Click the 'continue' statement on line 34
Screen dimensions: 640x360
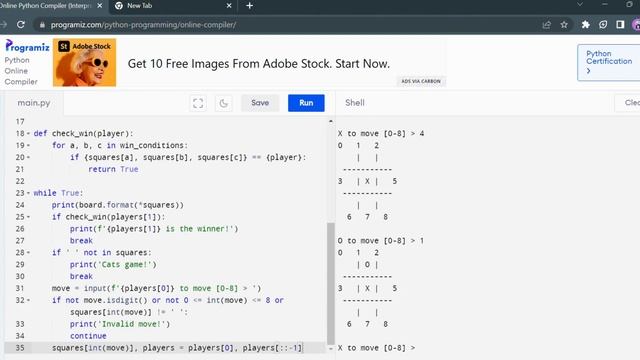pyautogui.click(x=88, y=336)
